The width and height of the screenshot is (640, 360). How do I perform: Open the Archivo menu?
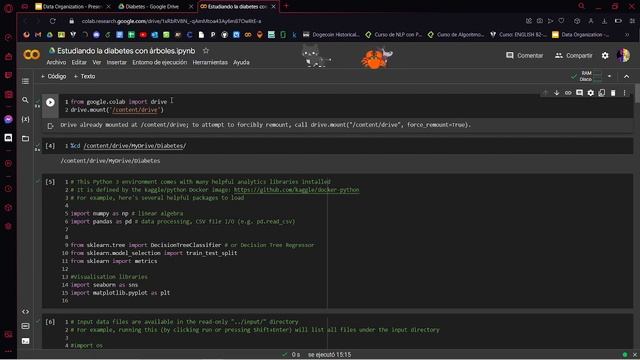point(56,62)
